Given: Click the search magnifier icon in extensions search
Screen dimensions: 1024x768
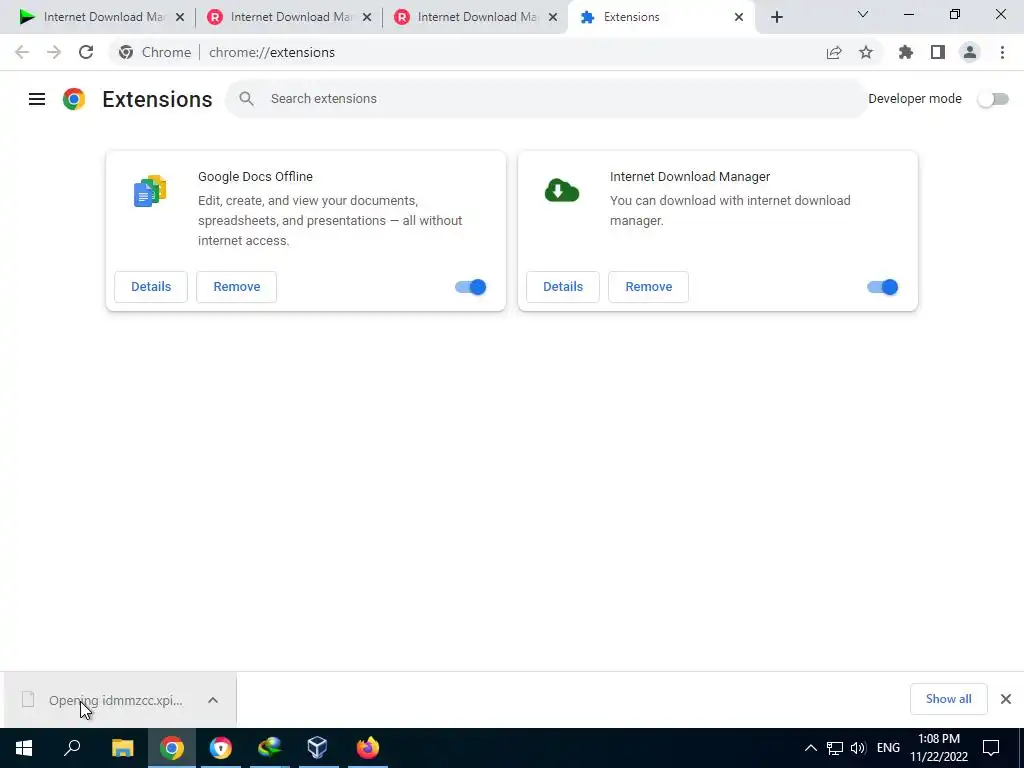Looking at the screenshot, I should pos(246,99).
